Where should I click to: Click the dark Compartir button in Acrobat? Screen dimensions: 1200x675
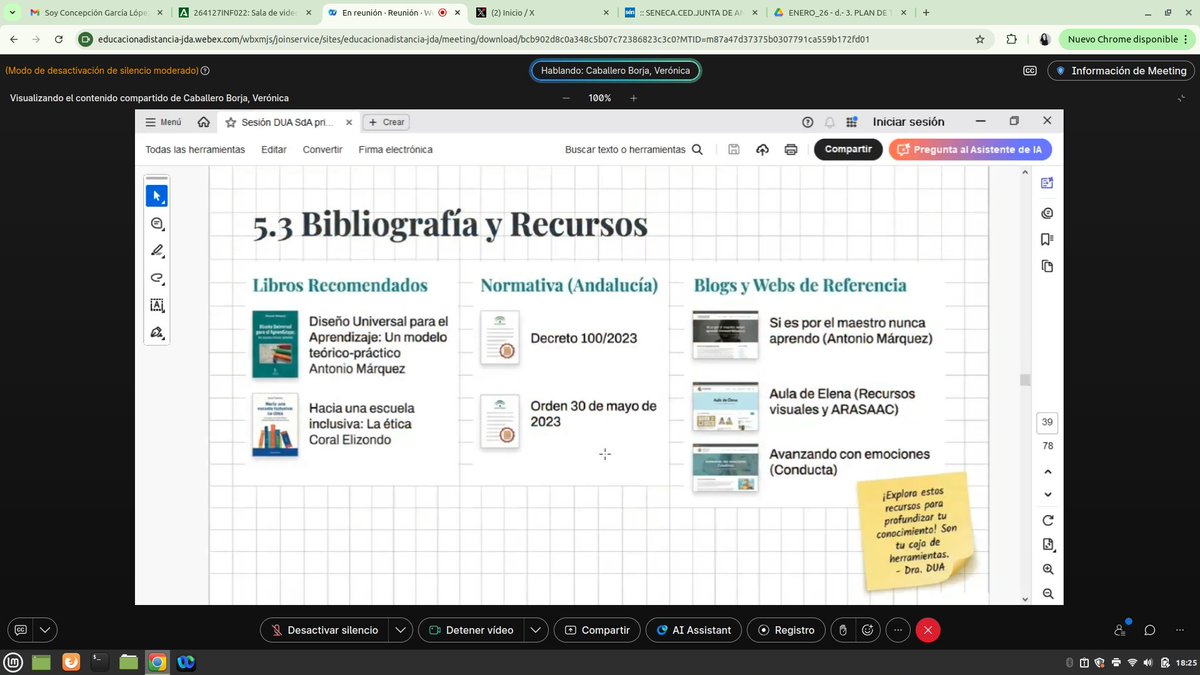(848, 148)
